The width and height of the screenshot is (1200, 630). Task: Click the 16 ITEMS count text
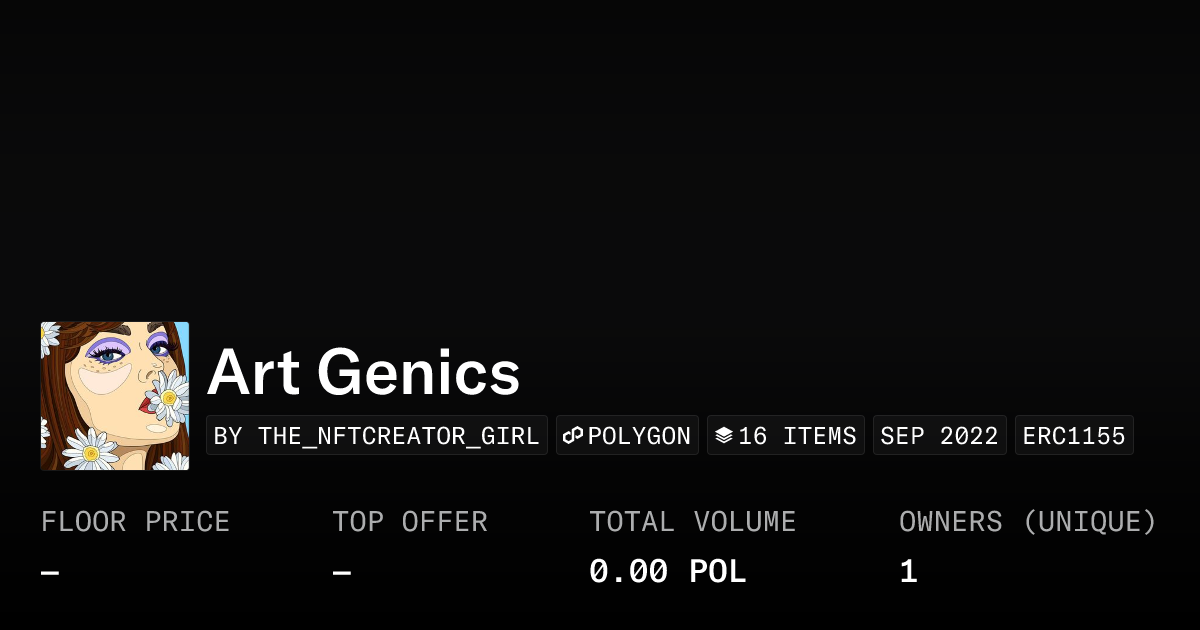coord(797,436)
